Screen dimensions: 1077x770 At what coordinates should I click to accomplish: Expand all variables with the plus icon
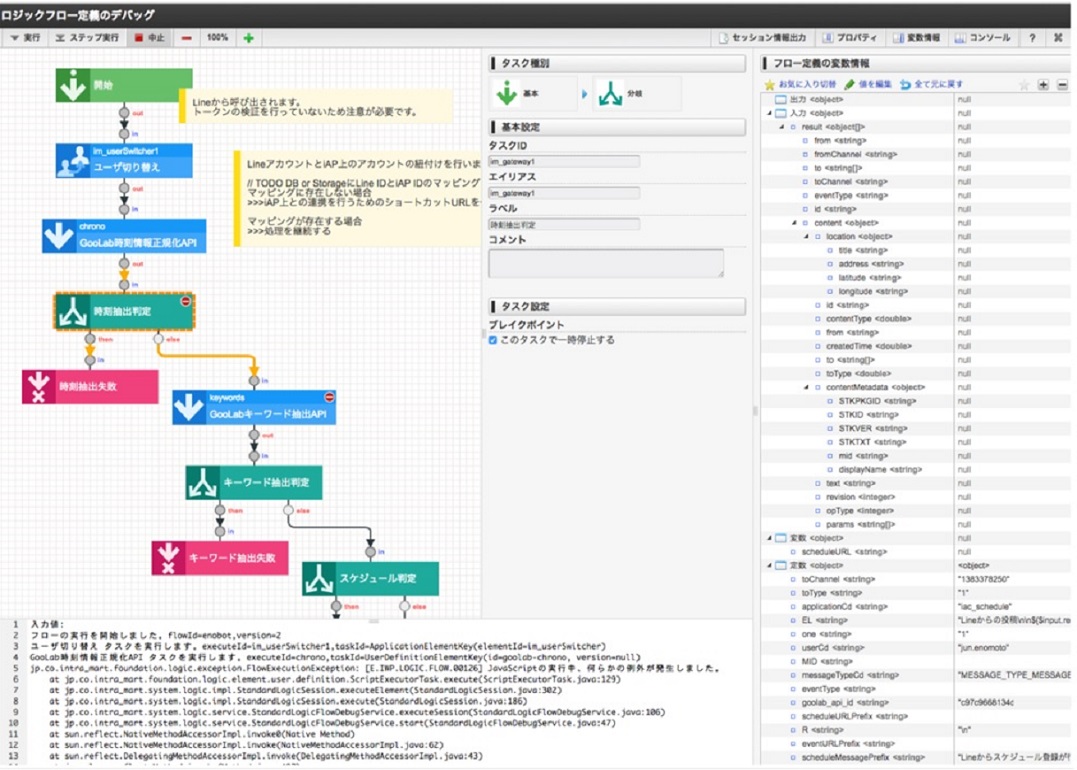(x=1043, y=85)
